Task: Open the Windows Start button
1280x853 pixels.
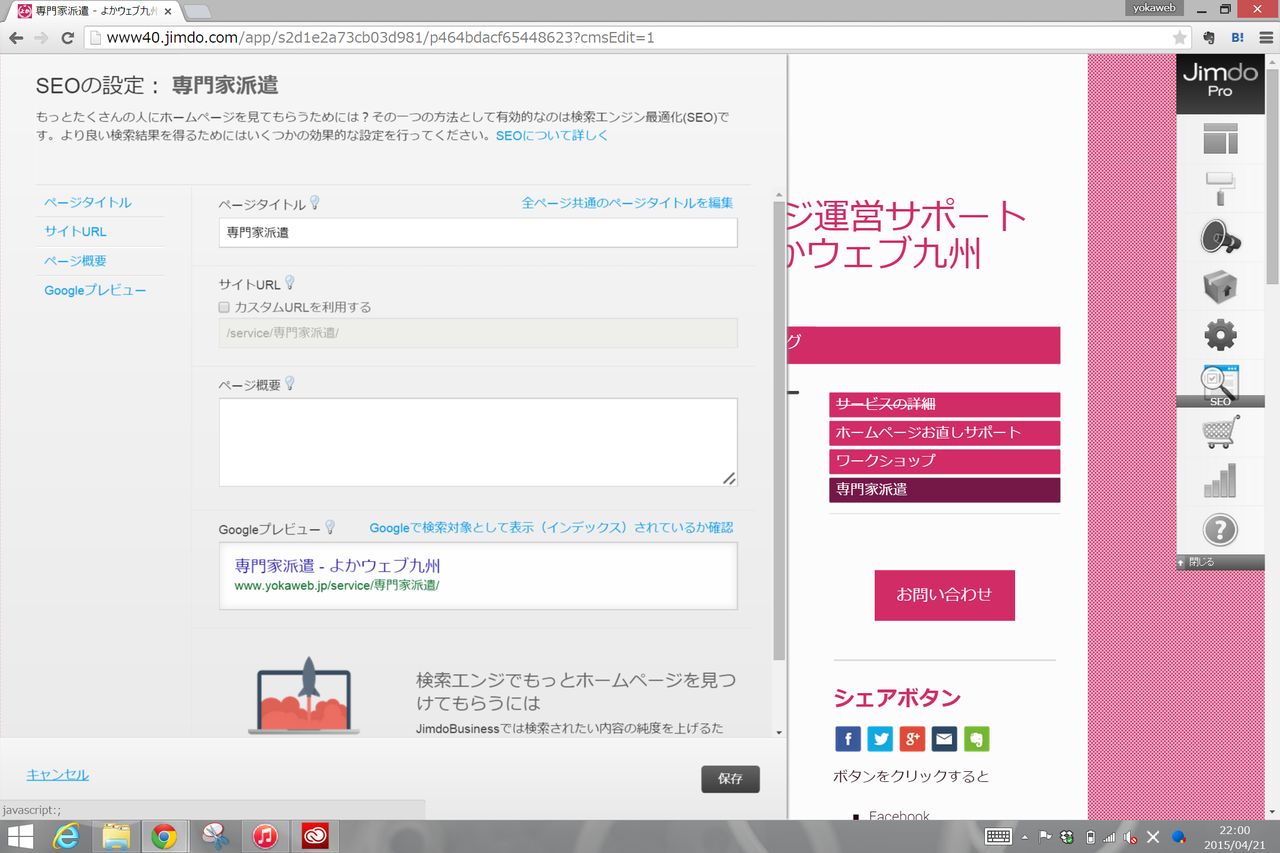Action: (x=20, y=836)
